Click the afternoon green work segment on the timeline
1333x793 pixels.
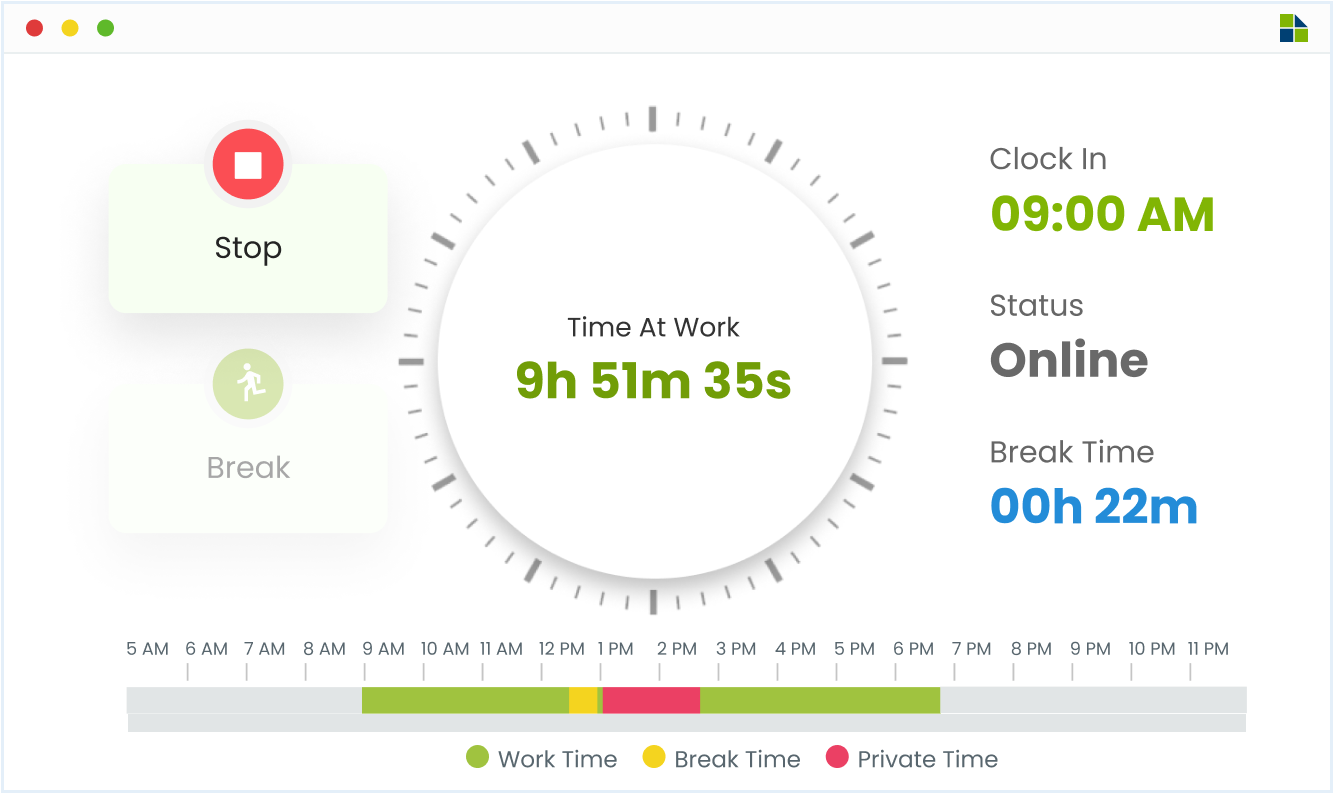(820, 700)
